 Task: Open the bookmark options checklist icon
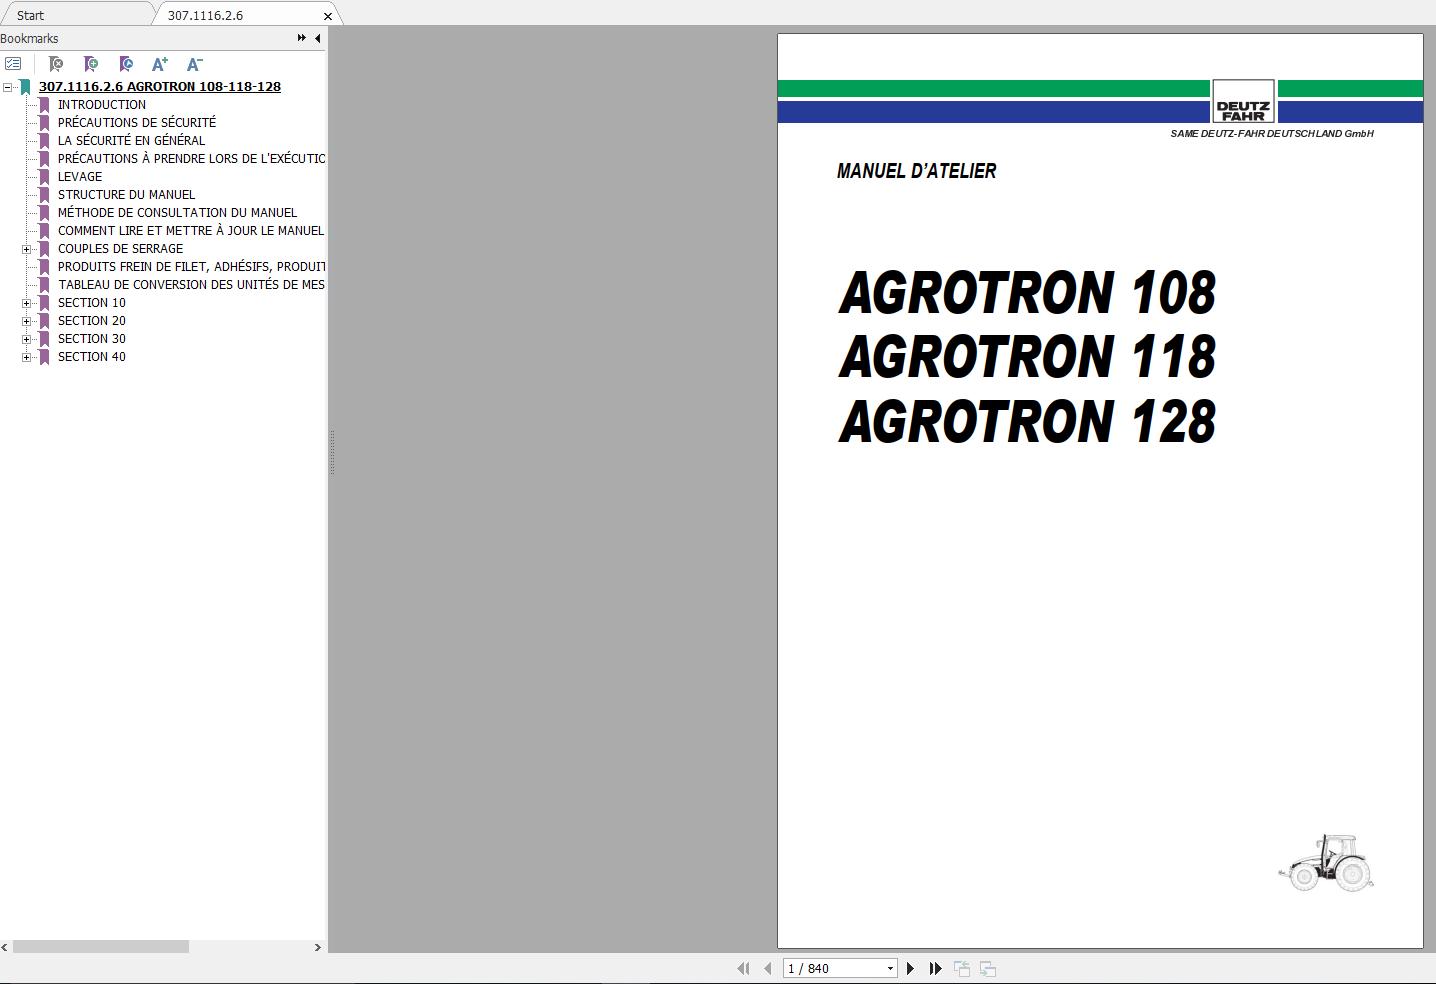[14, 64]
